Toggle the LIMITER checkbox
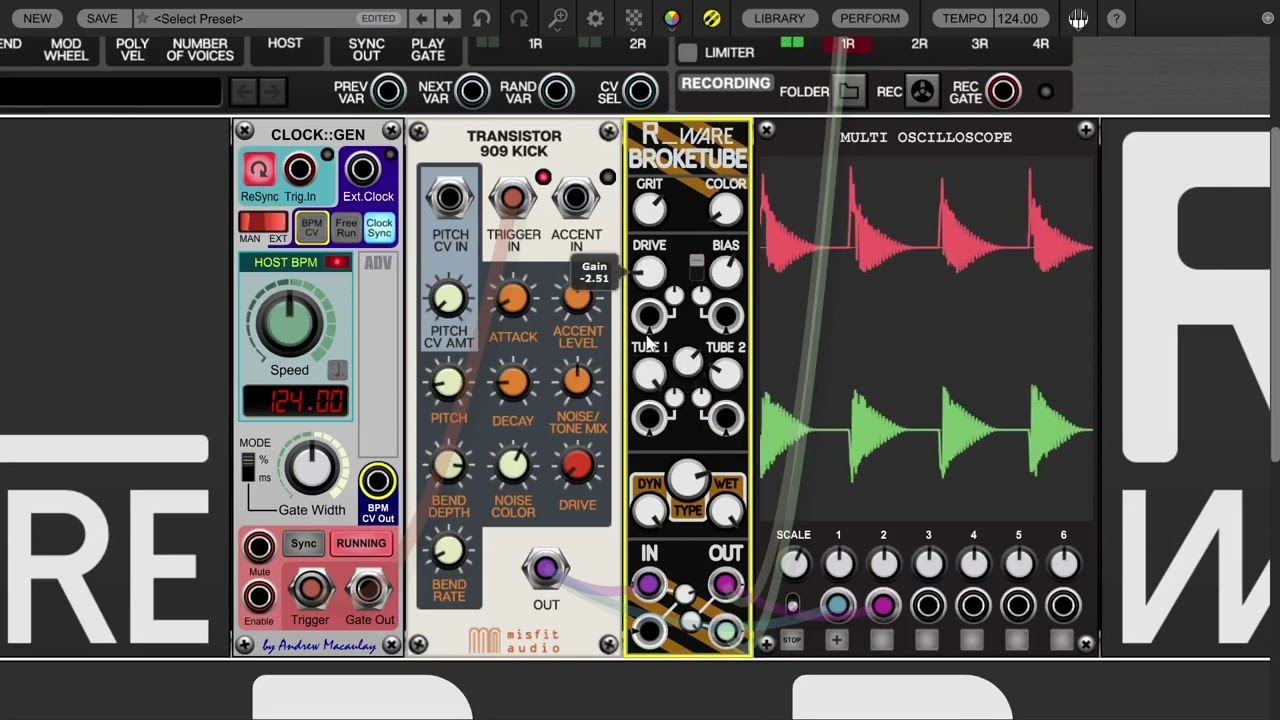Viewport: 1280px width, 720px height. [x=688, y=52]
